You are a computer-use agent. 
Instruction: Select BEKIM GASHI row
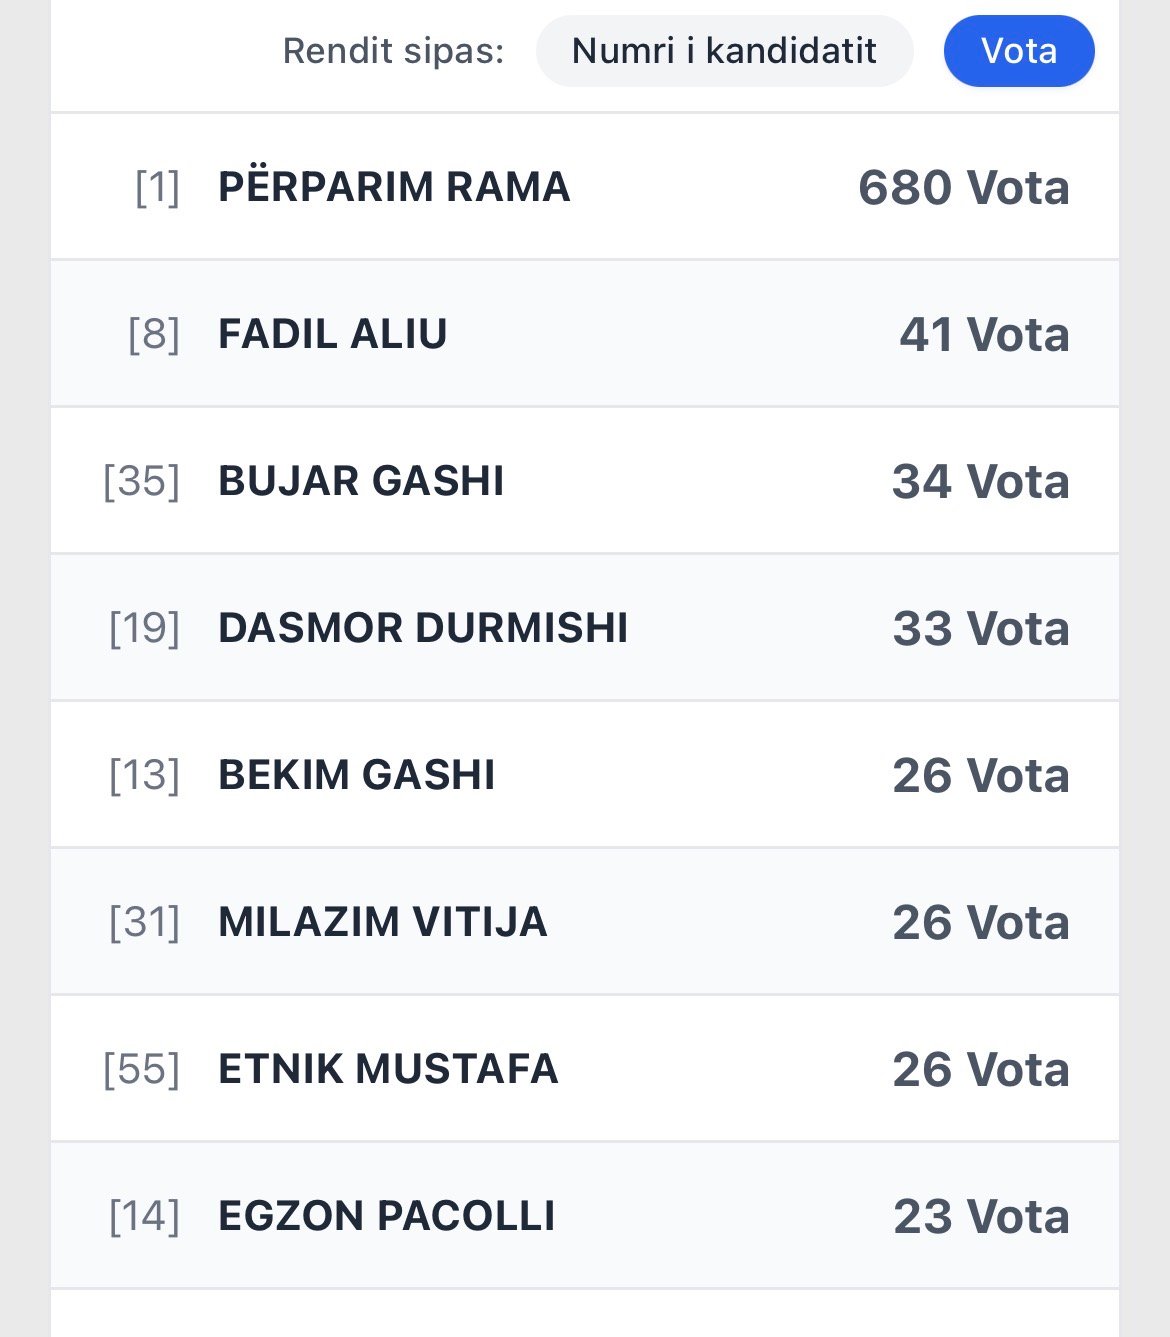coord(356,775)
